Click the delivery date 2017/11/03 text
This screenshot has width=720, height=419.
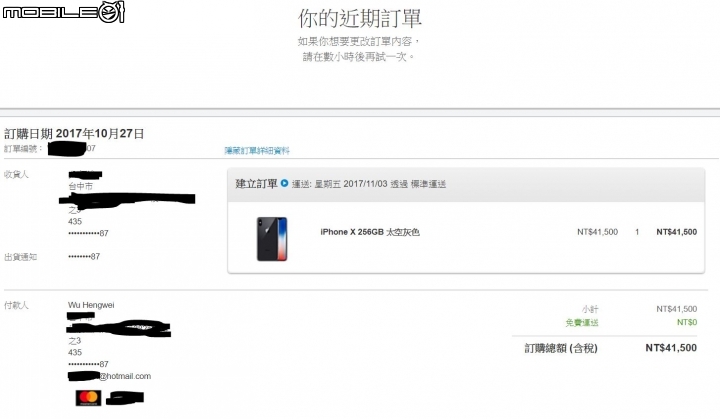(x=366, y=184)
